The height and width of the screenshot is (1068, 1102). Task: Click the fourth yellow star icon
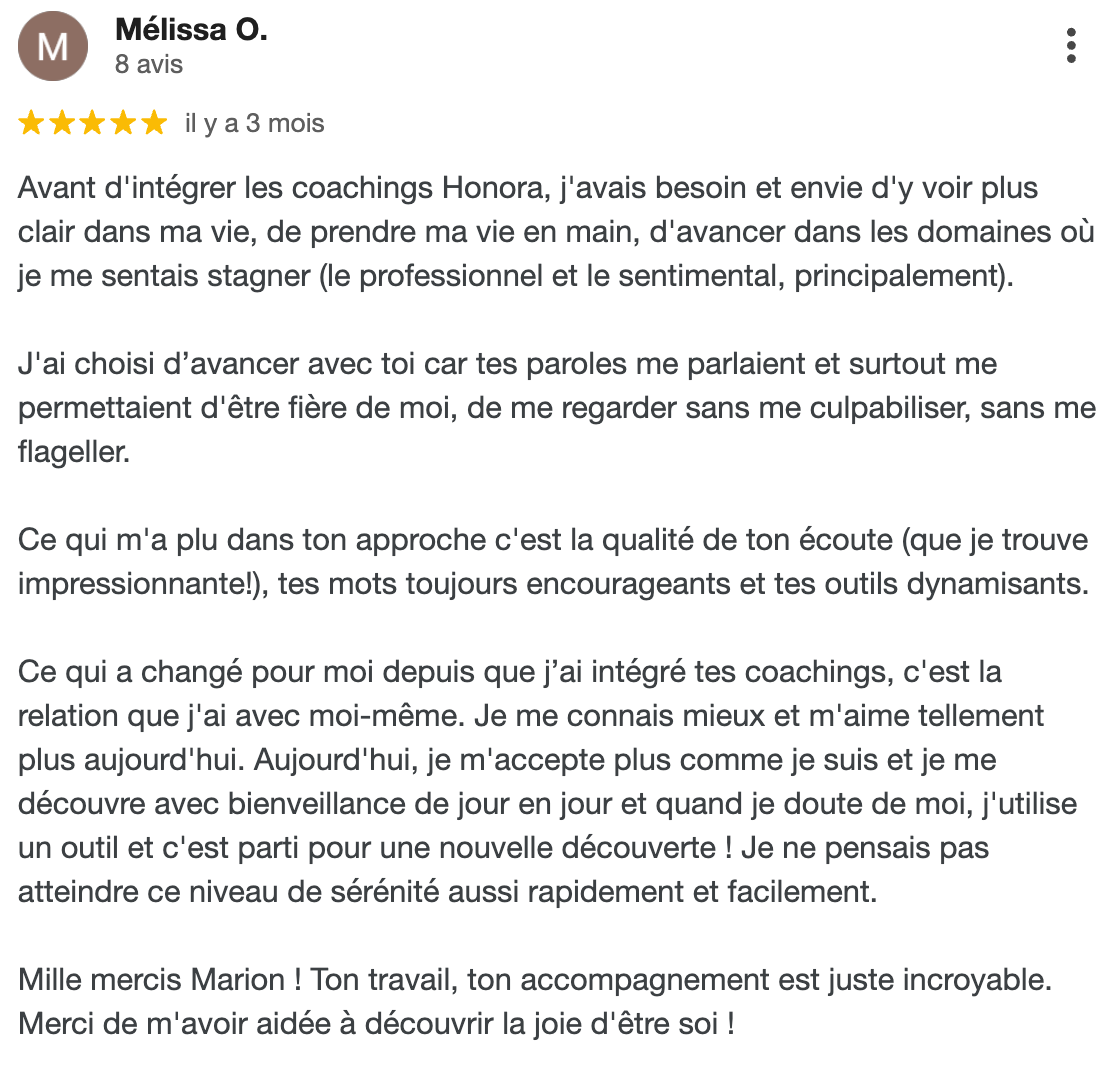pos(121,122)
